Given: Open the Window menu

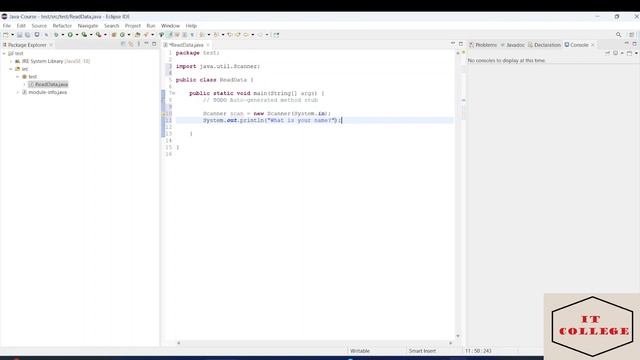Looking at the screenshot, I should coord(170,26).
